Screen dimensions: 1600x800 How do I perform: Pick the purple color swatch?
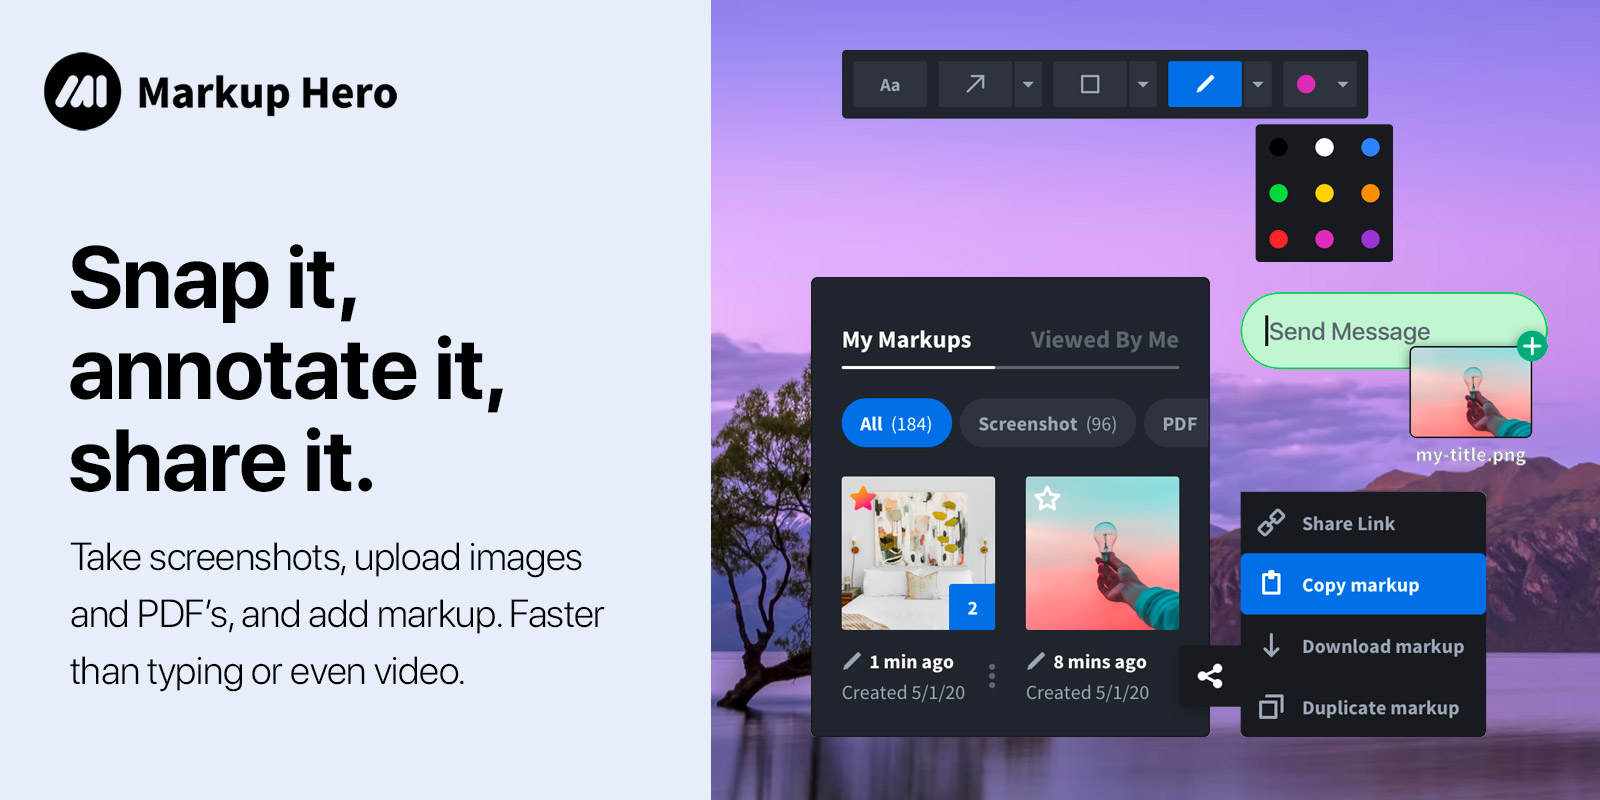pyautogui.click(x=1370, y=239)
